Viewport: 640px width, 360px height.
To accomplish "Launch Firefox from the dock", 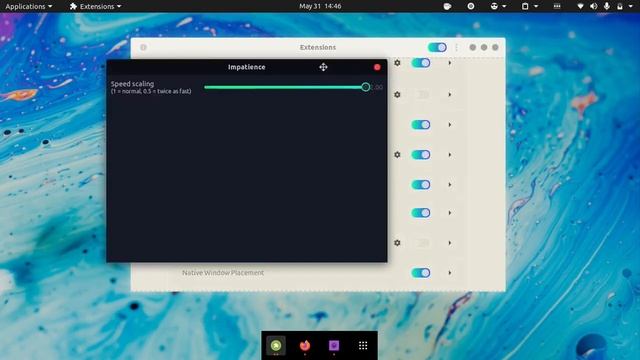I will [x=305, y=346].
